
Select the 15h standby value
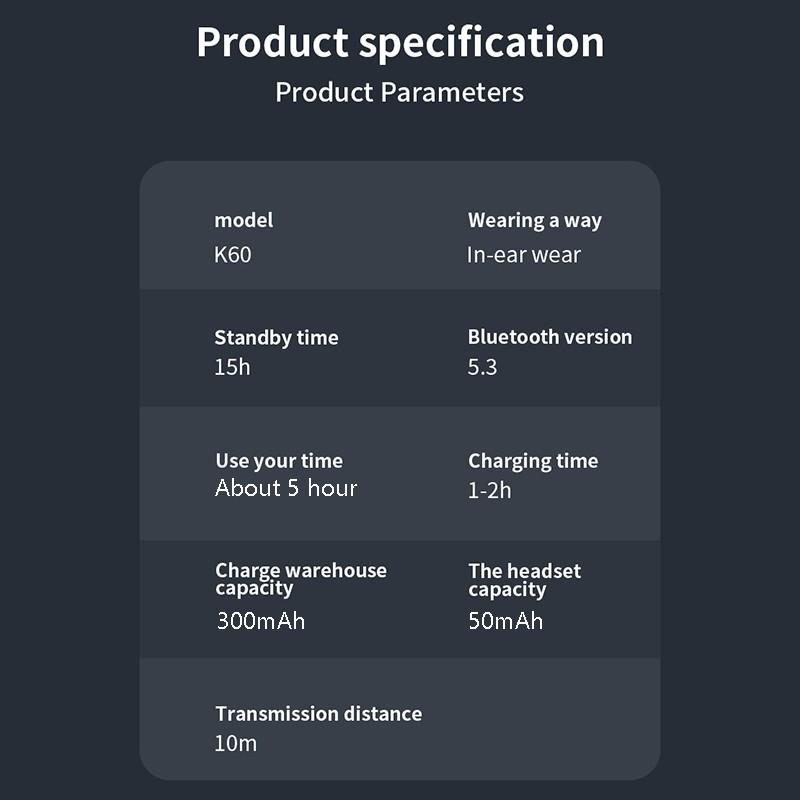pyautogui.click(x=233, y=367)
